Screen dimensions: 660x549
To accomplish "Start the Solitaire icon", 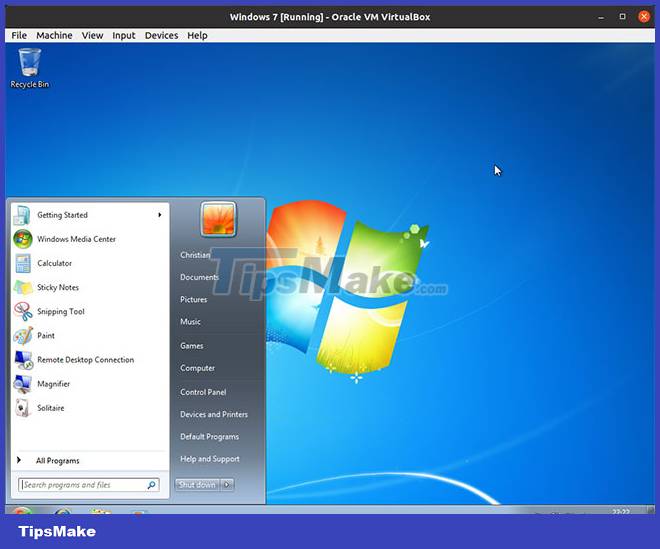I will (x=23, y=408).
